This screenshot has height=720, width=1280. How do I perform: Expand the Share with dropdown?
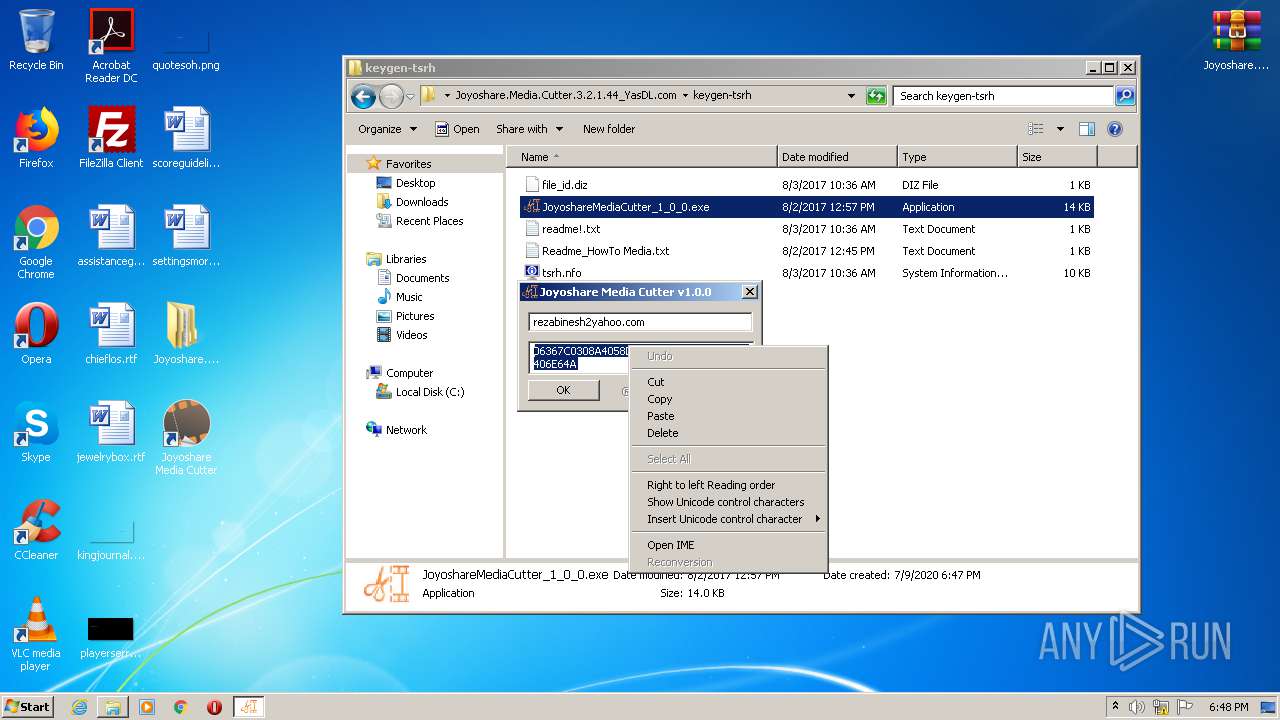pyautogui.click(x=529, y=129)
